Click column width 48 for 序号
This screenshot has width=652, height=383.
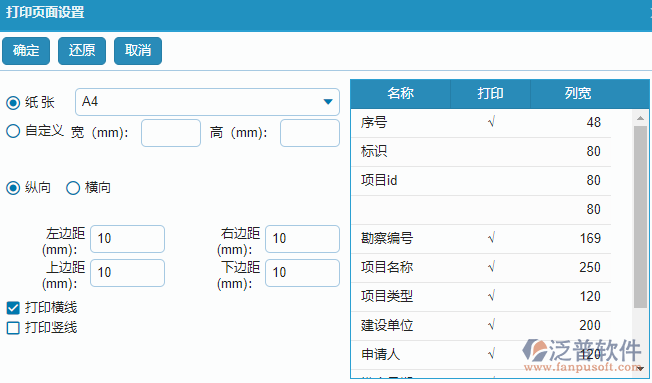point(593,123)
